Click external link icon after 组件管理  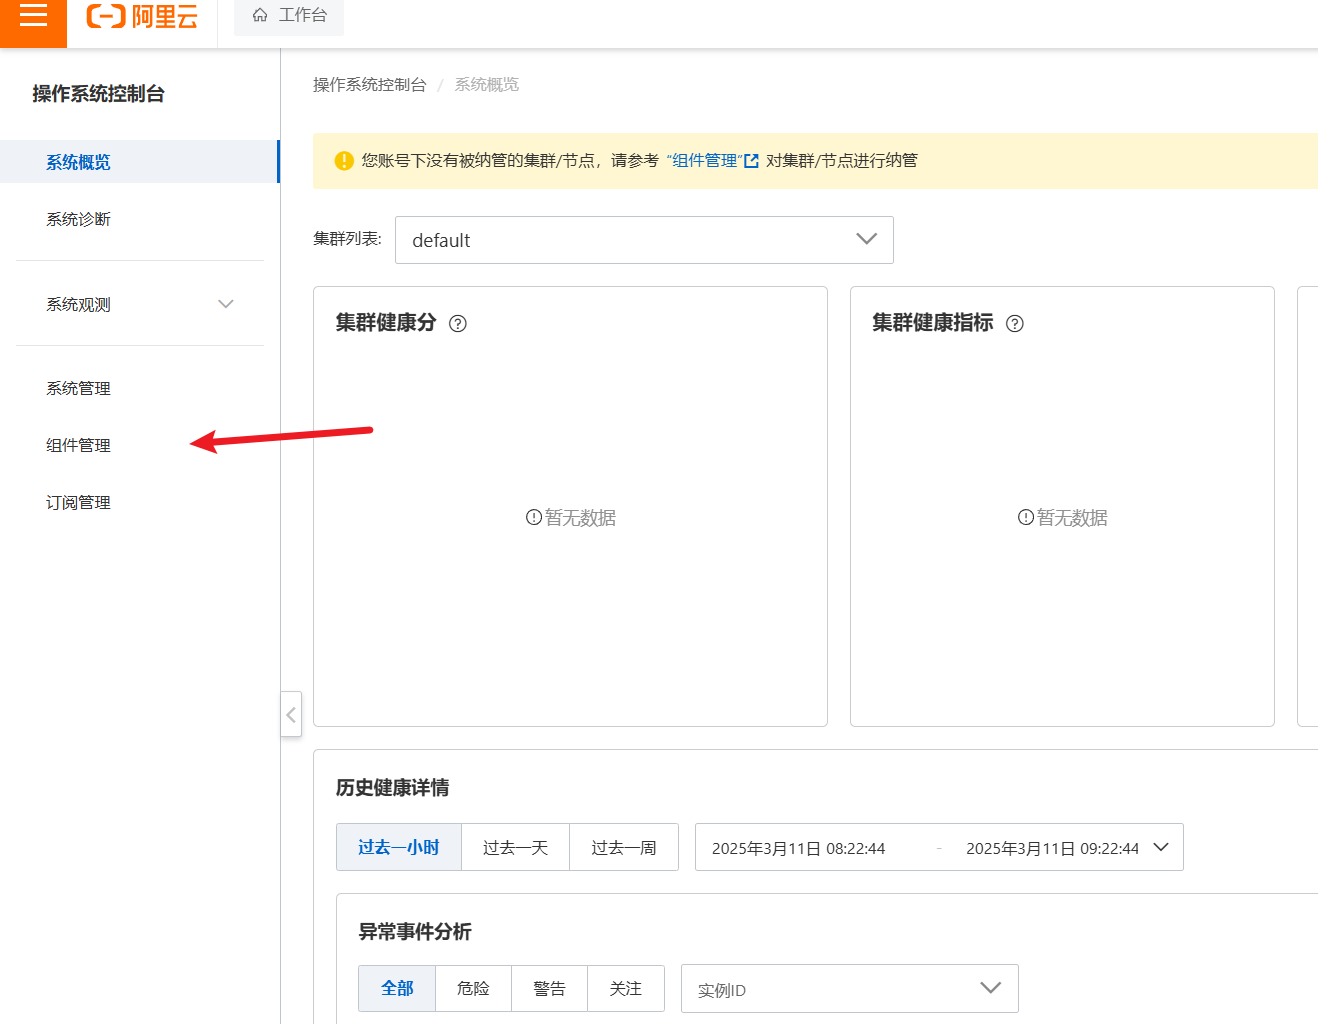(751, 160)
